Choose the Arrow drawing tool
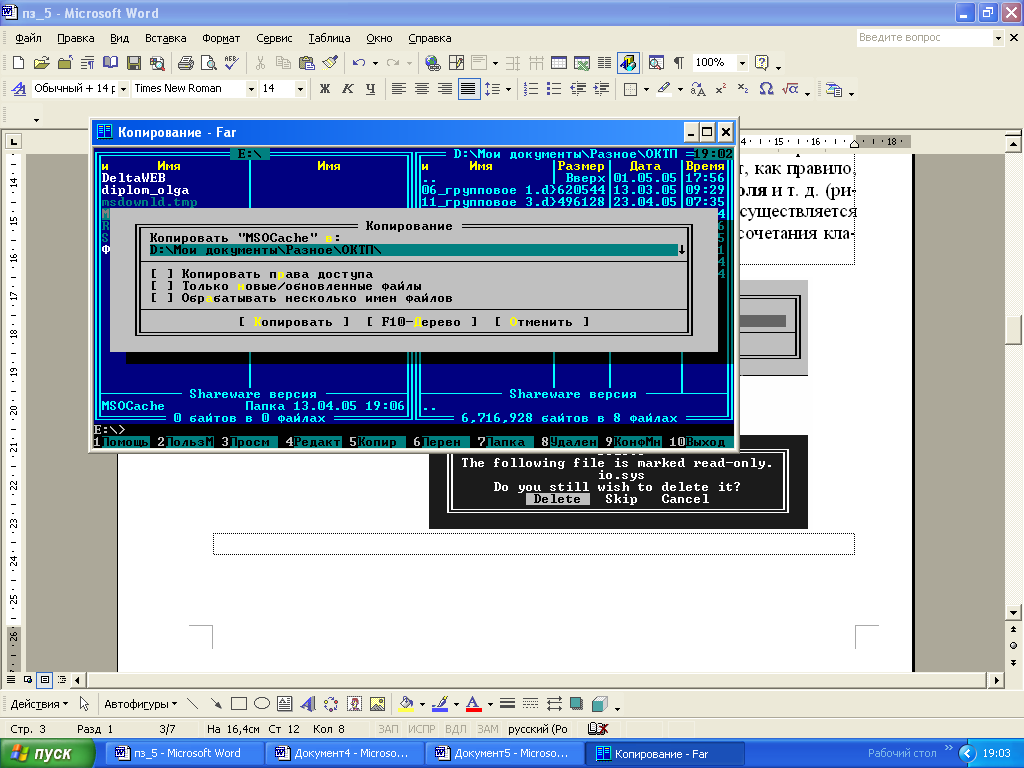The image size is (1024, 768). 216,704
